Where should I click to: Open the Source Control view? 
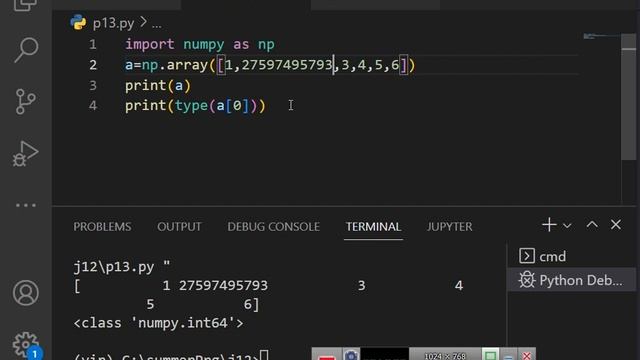(x=25, y=102)
